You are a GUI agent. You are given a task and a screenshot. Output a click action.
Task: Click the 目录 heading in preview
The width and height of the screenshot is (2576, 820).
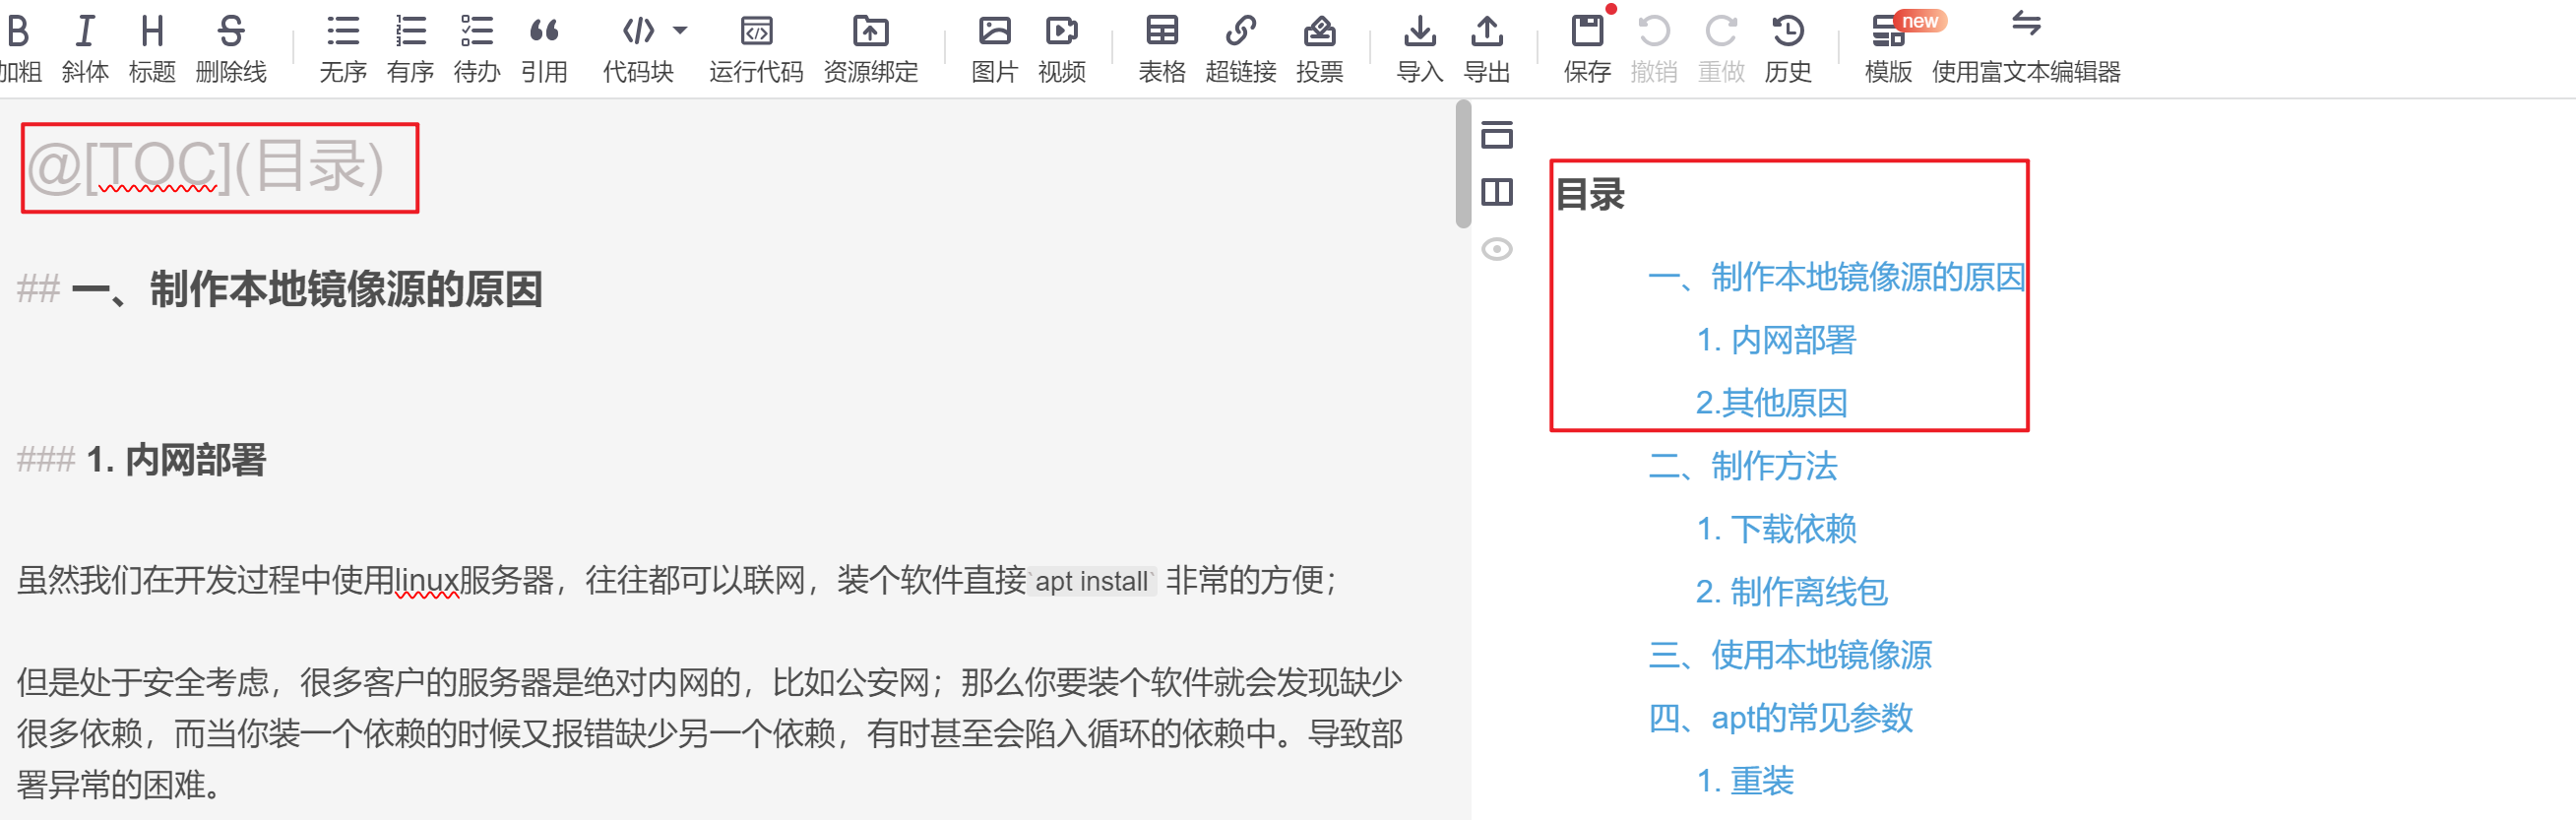tap(1590, 194)
